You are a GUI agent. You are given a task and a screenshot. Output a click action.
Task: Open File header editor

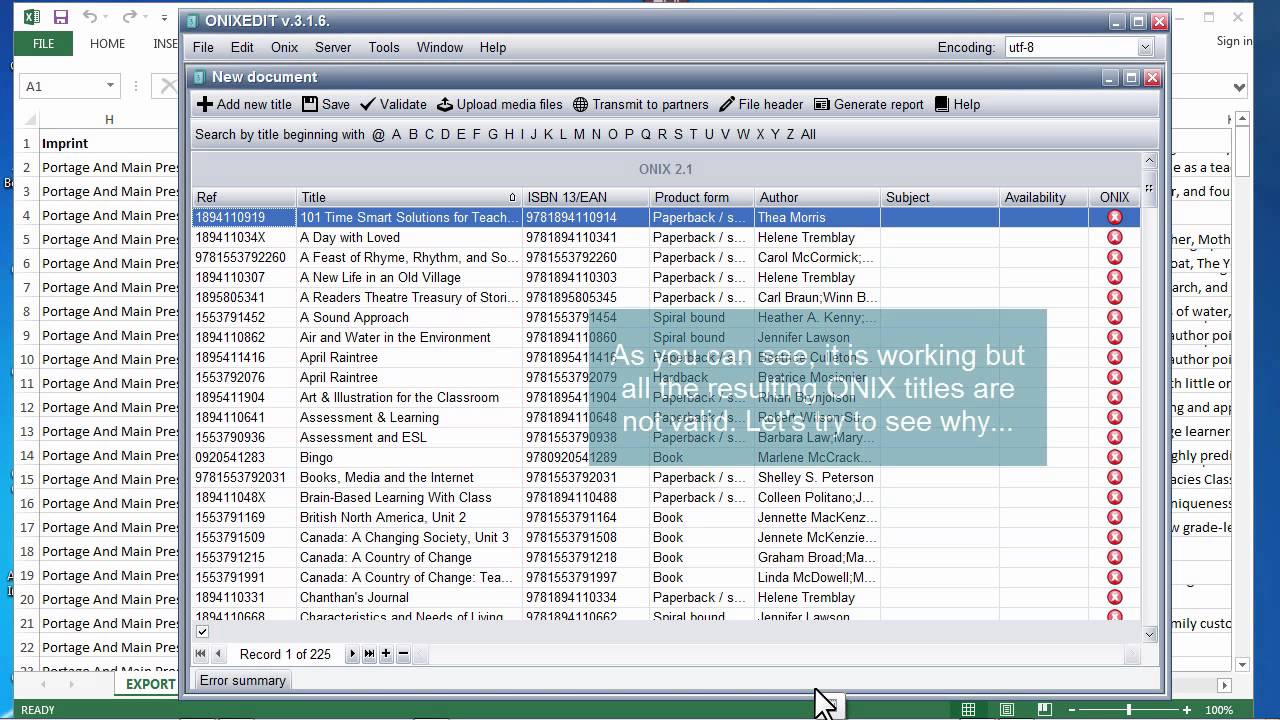[x=761, y=104]
